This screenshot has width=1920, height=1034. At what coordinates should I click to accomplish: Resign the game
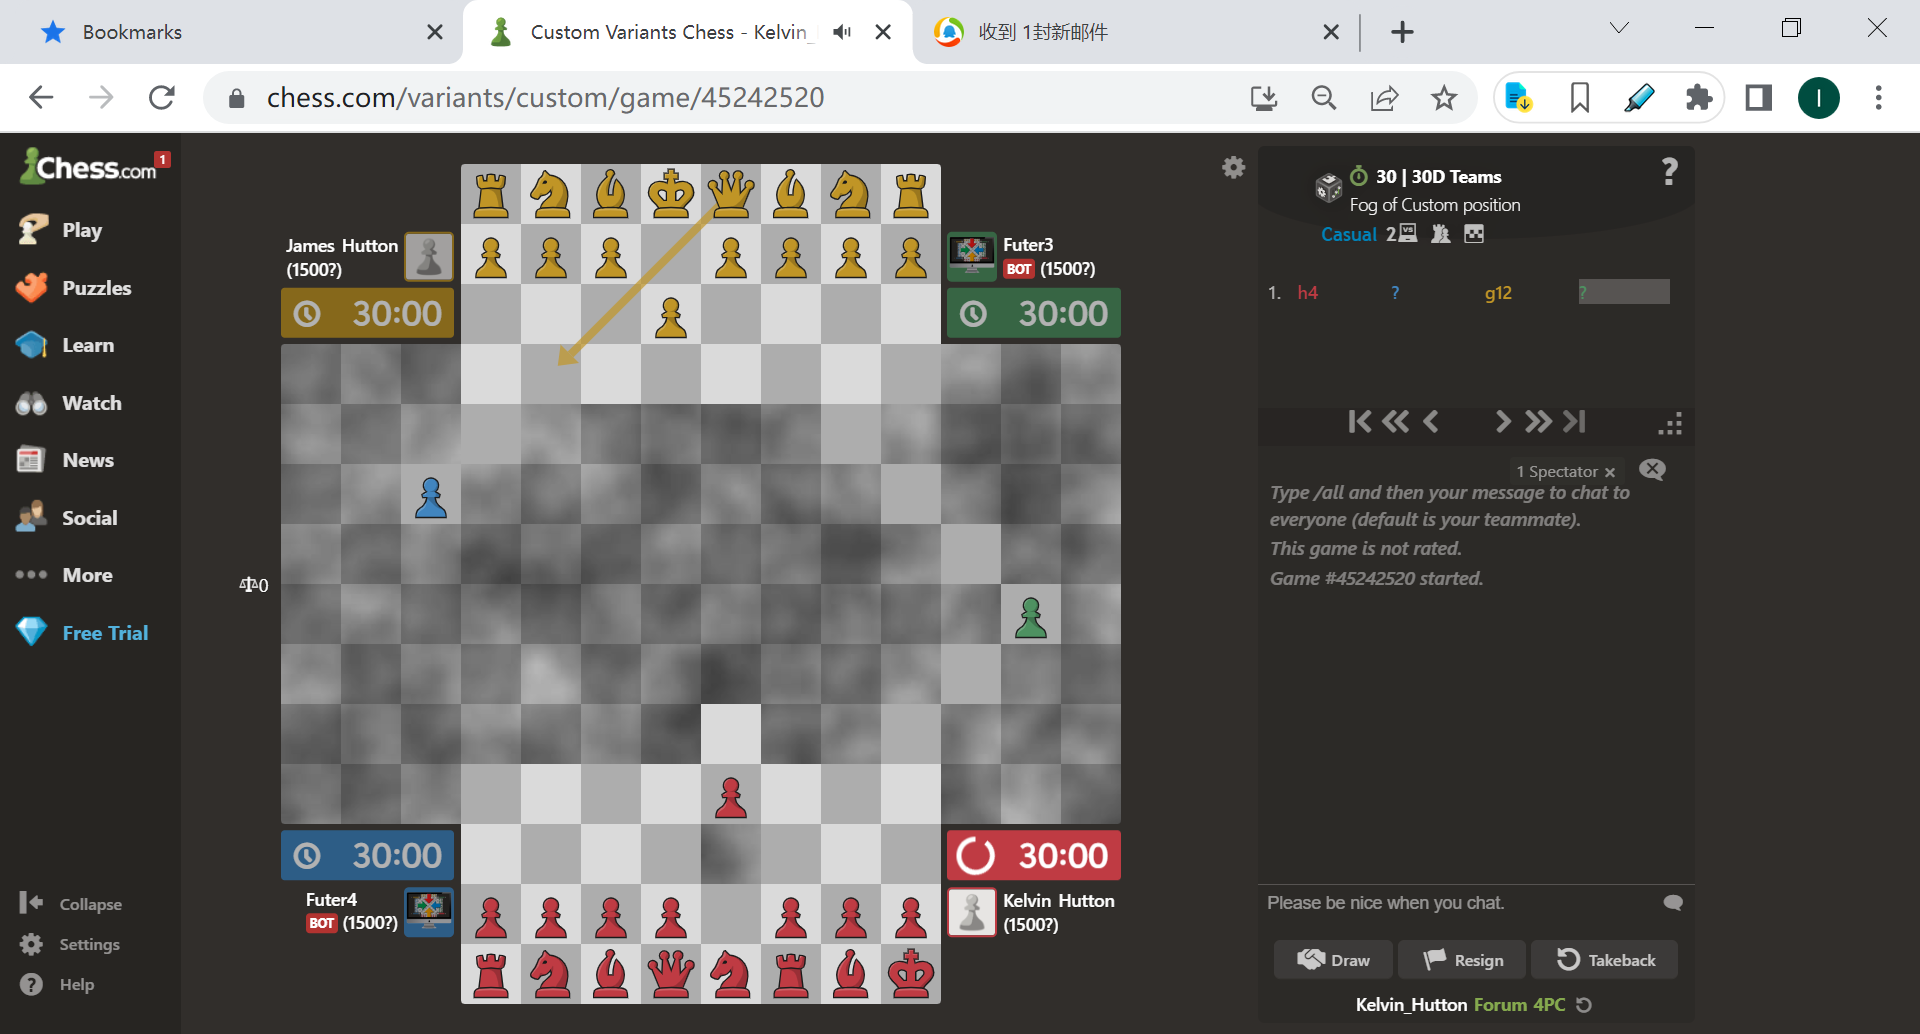1462,960
